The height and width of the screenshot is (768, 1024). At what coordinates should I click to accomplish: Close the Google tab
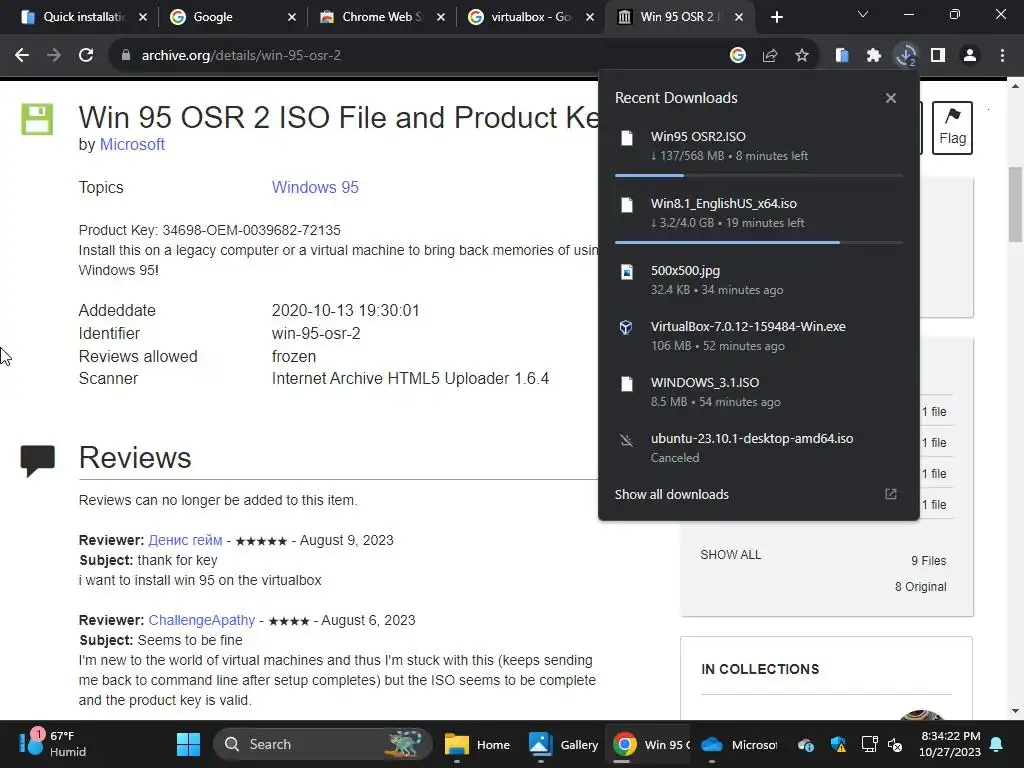pyautogui.click(x=292, y=17)
